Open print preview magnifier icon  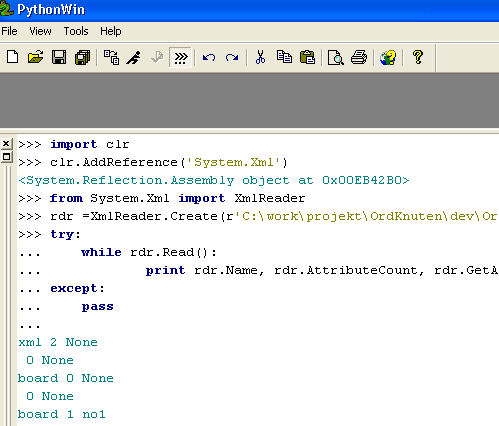click(x=336, y=57)
